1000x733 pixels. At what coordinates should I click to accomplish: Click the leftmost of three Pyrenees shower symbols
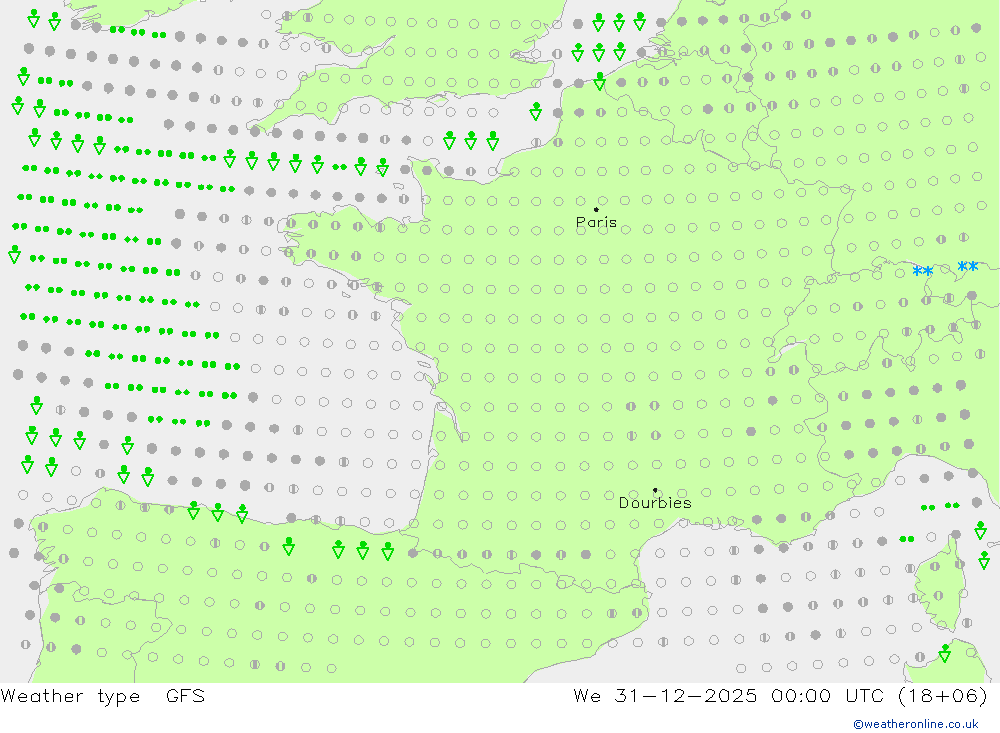pyautogui.click(x=339, y=550)
